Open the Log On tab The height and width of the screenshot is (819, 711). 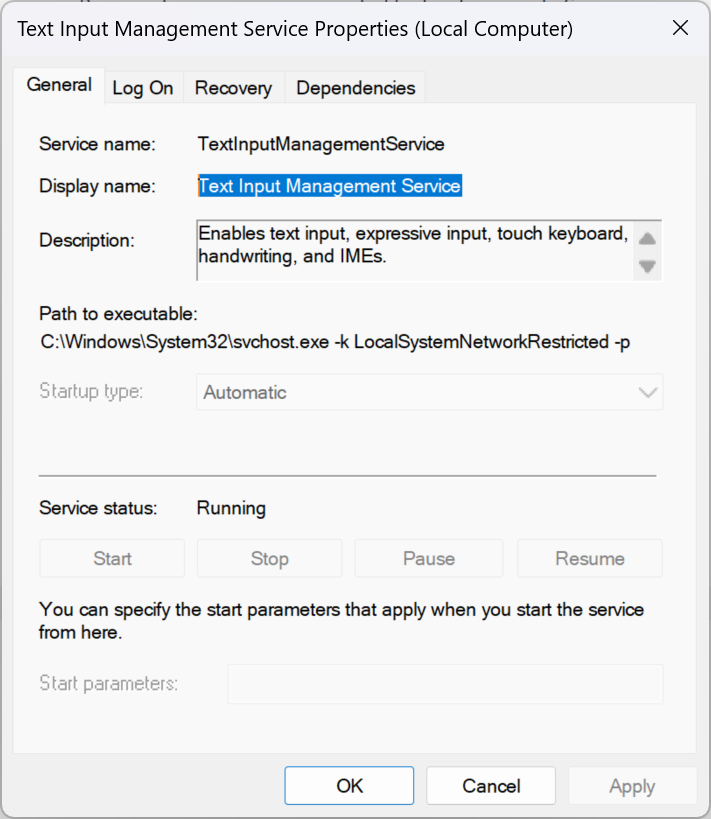(x=143, y=88)
